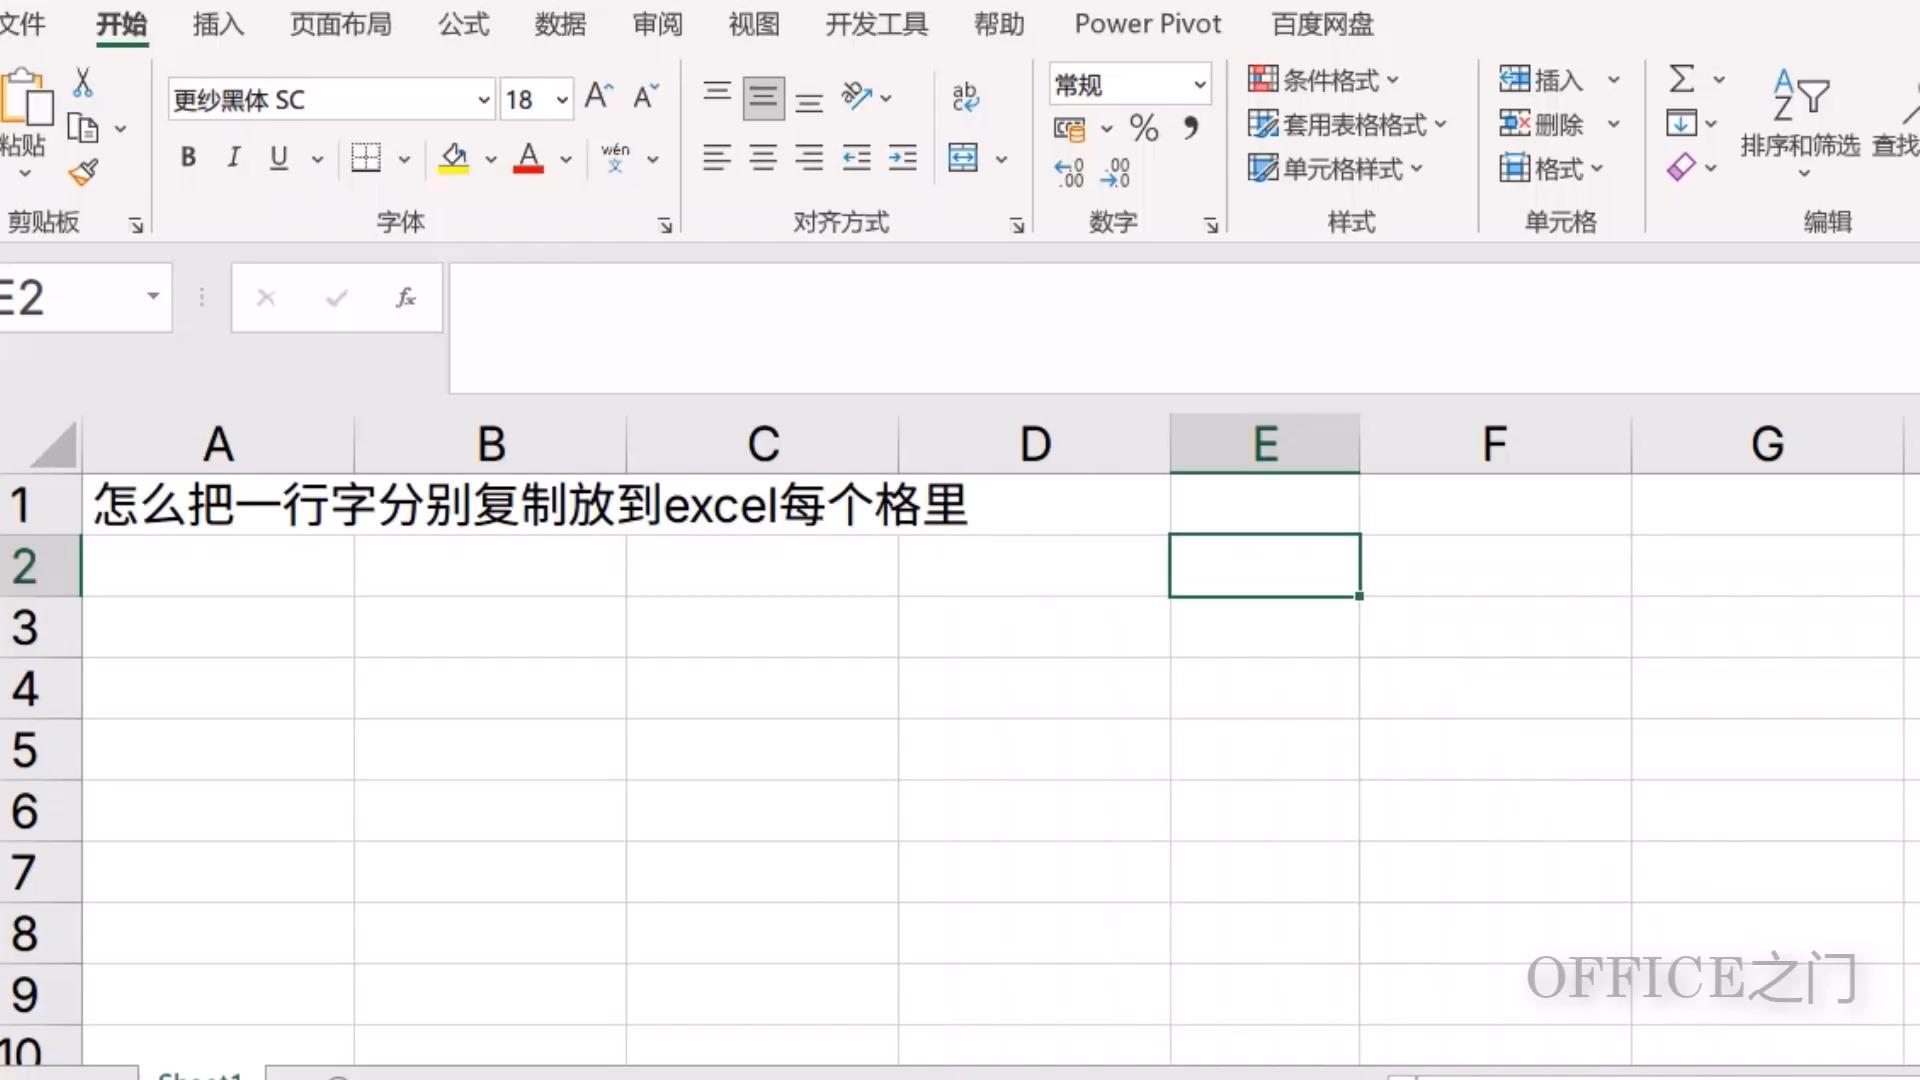Expand the number format dropdown showing 常规
This screenshot has width=1920, height=1080.
click(1199, 85)
